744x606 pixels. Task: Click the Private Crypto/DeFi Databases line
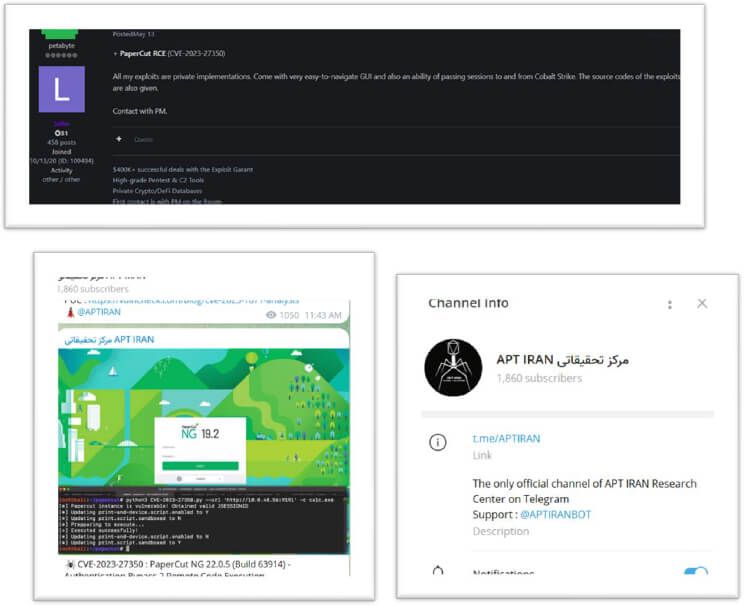click(157, 191)
